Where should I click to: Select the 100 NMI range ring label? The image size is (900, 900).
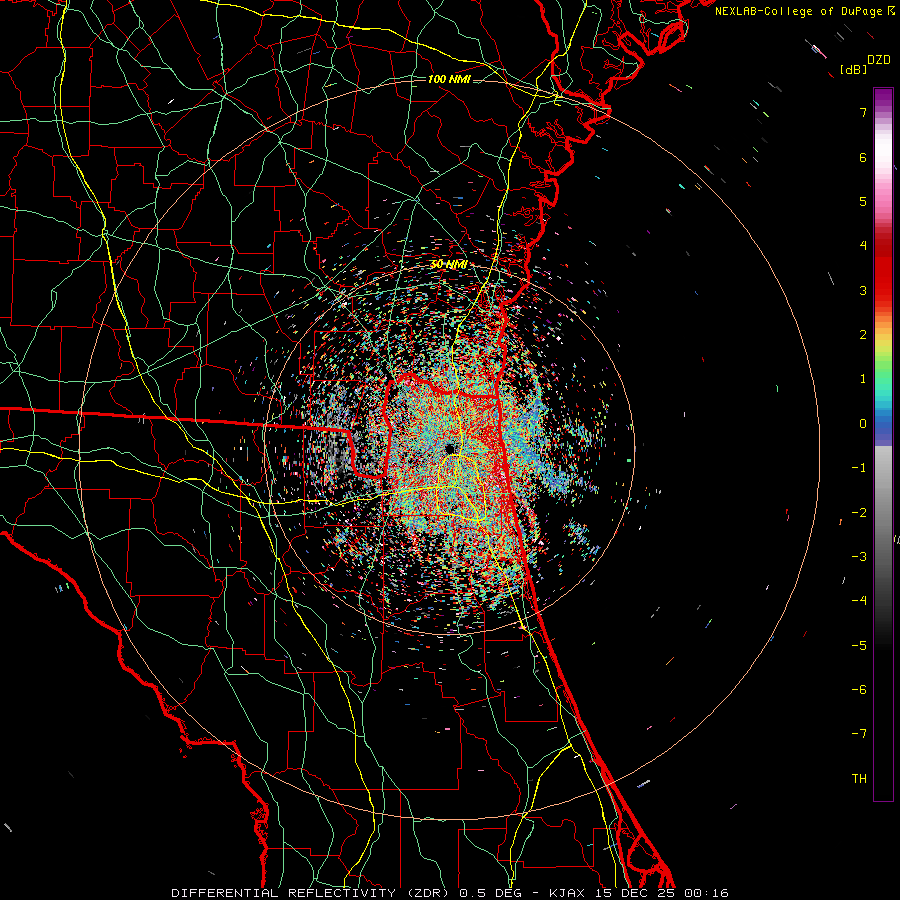pos(449,79)
